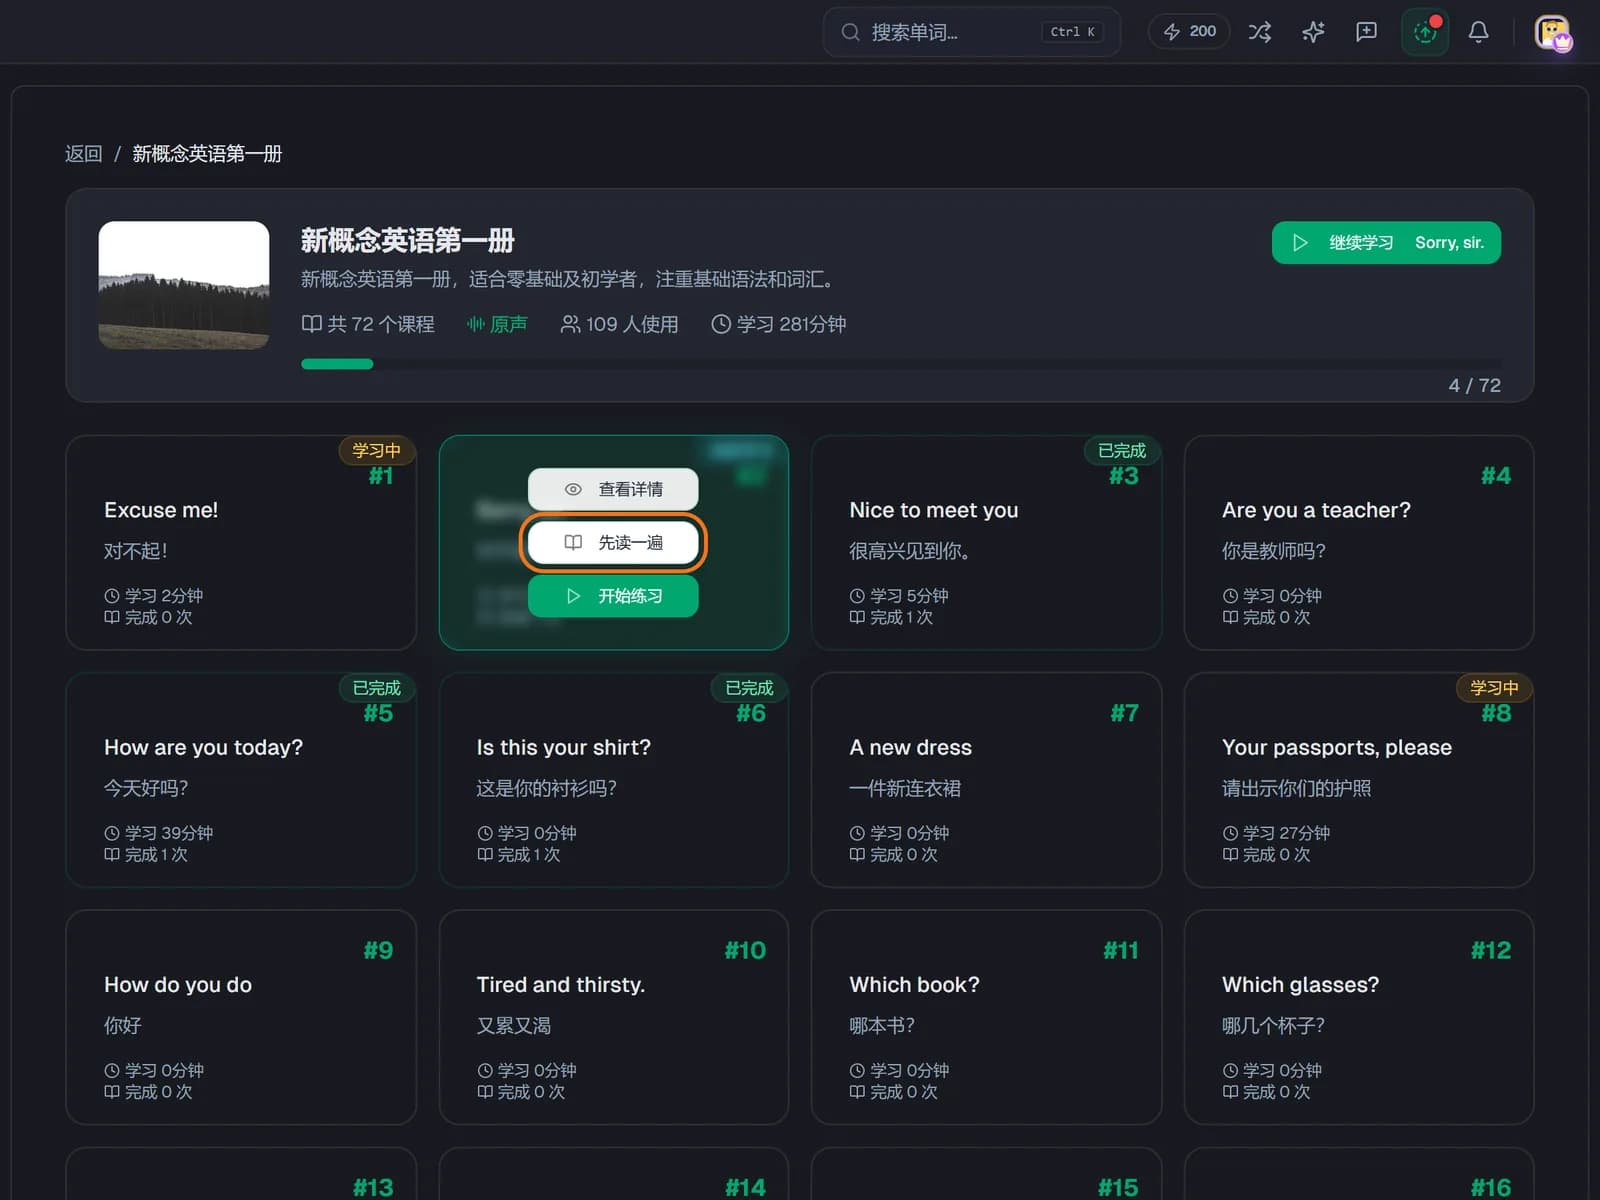Viewport: 1600px width, 1200px height.
Task: Open the green check-in icon with red dot
Action: 1425,32
